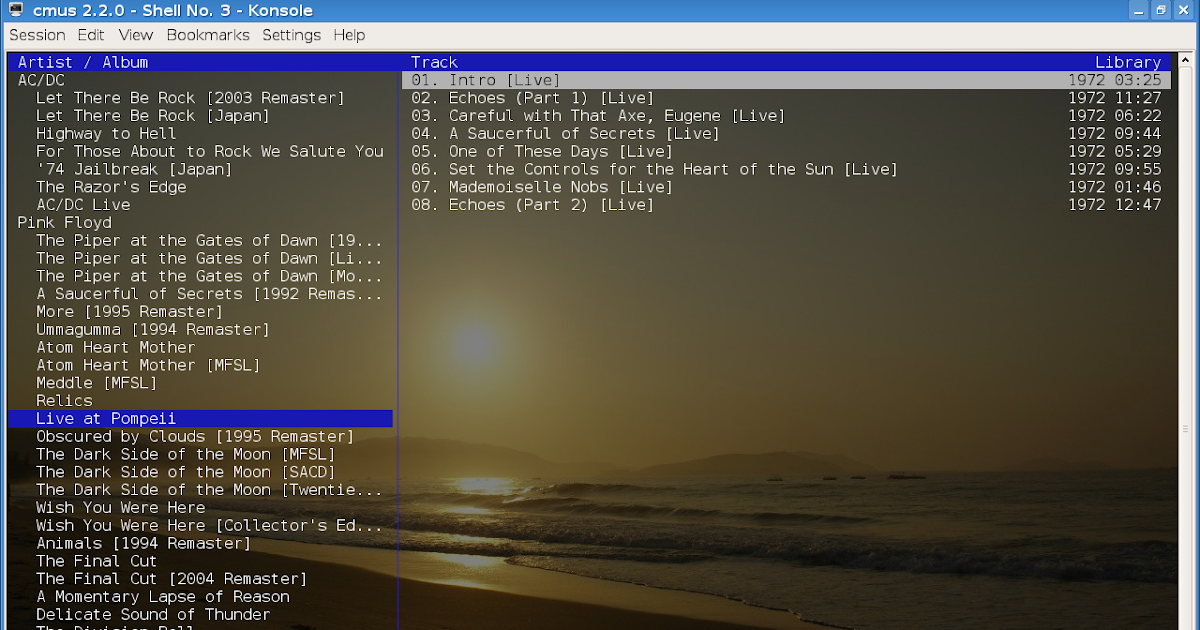The width and height of the screenshot is (1200, 630).
Task: Open the Bookmarks menu
Action: [x=208, y=35]
